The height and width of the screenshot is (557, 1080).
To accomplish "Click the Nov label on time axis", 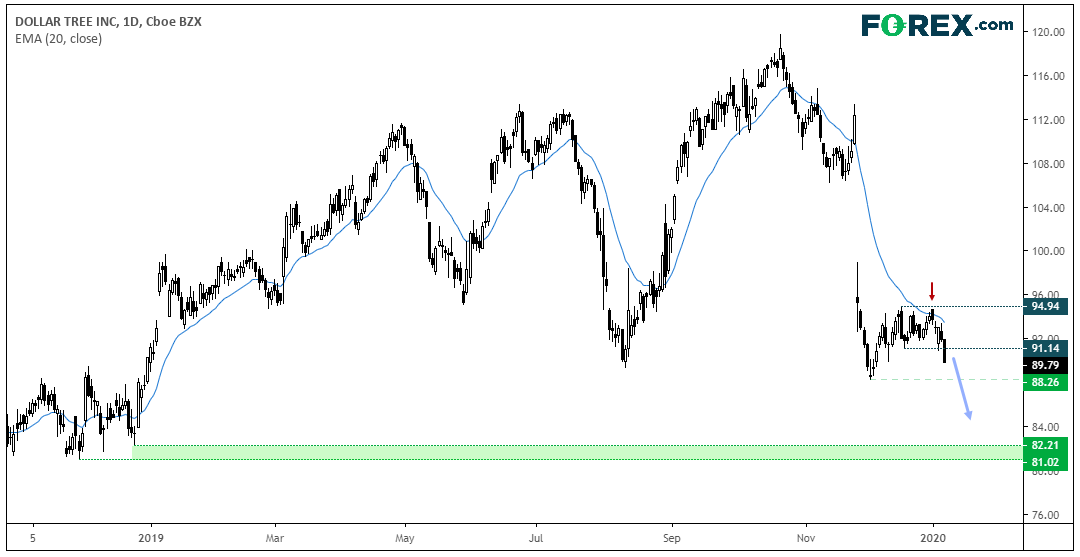I will pyautogui.click(x=804, y=540).
